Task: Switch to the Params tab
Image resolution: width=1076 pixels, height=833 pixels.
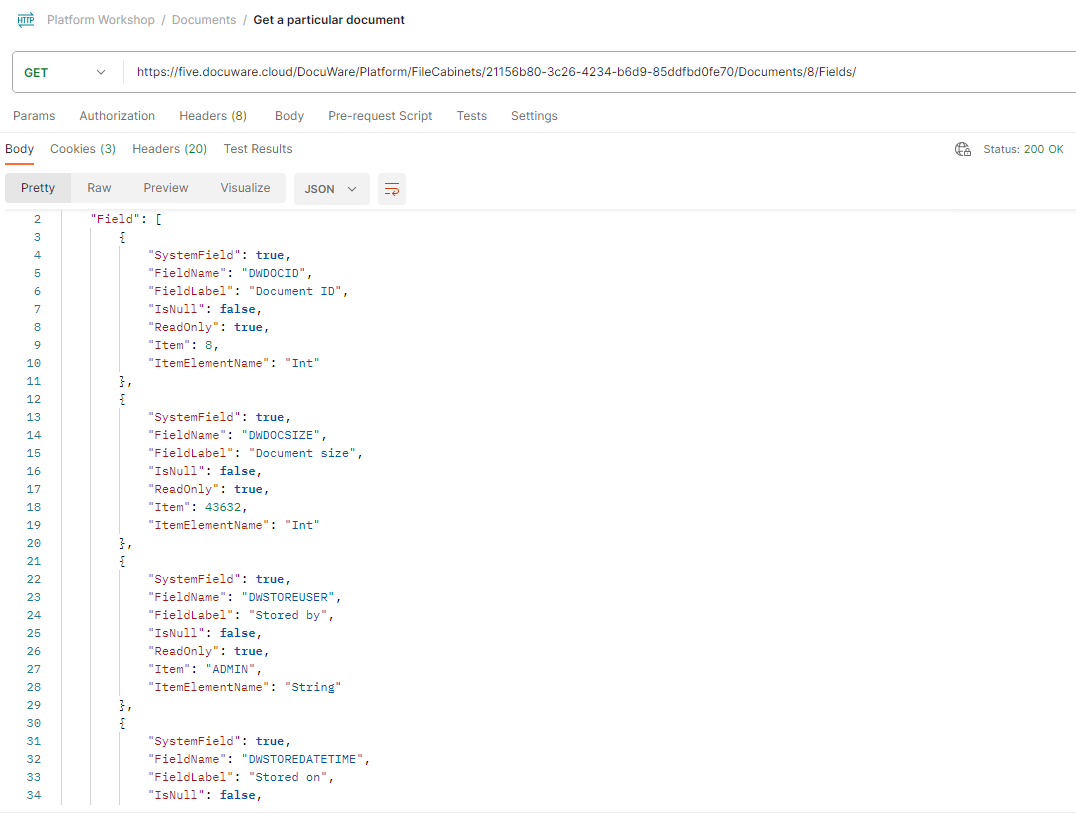Action: click(x=34, y=116)
